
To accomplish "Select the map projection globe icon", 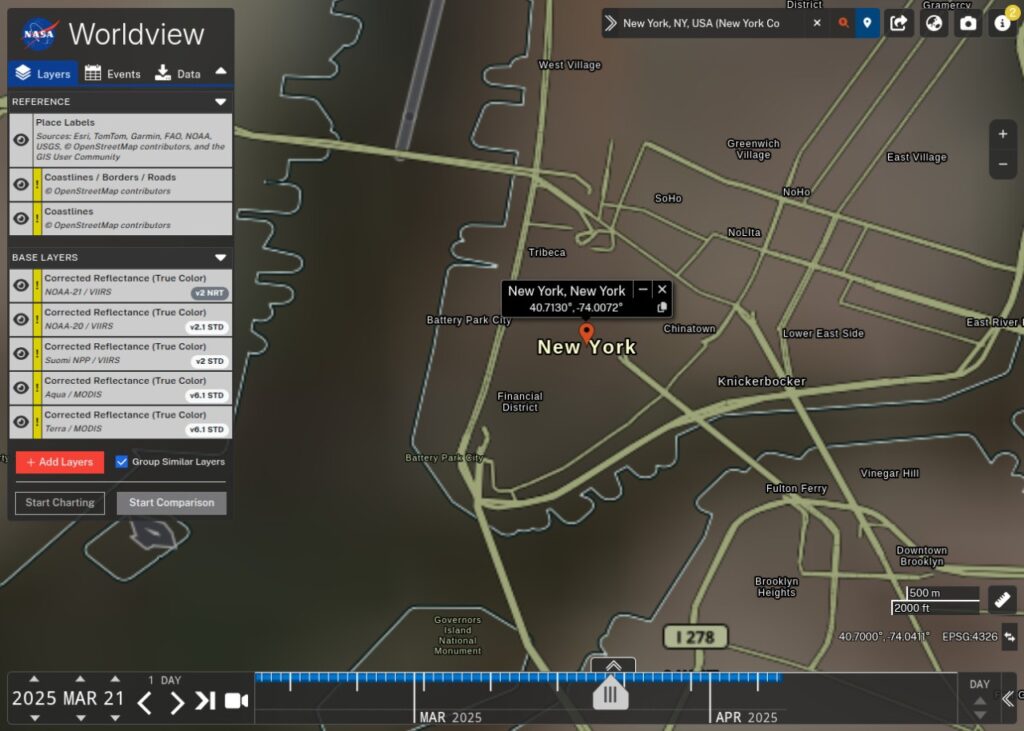I will [933, 22].
